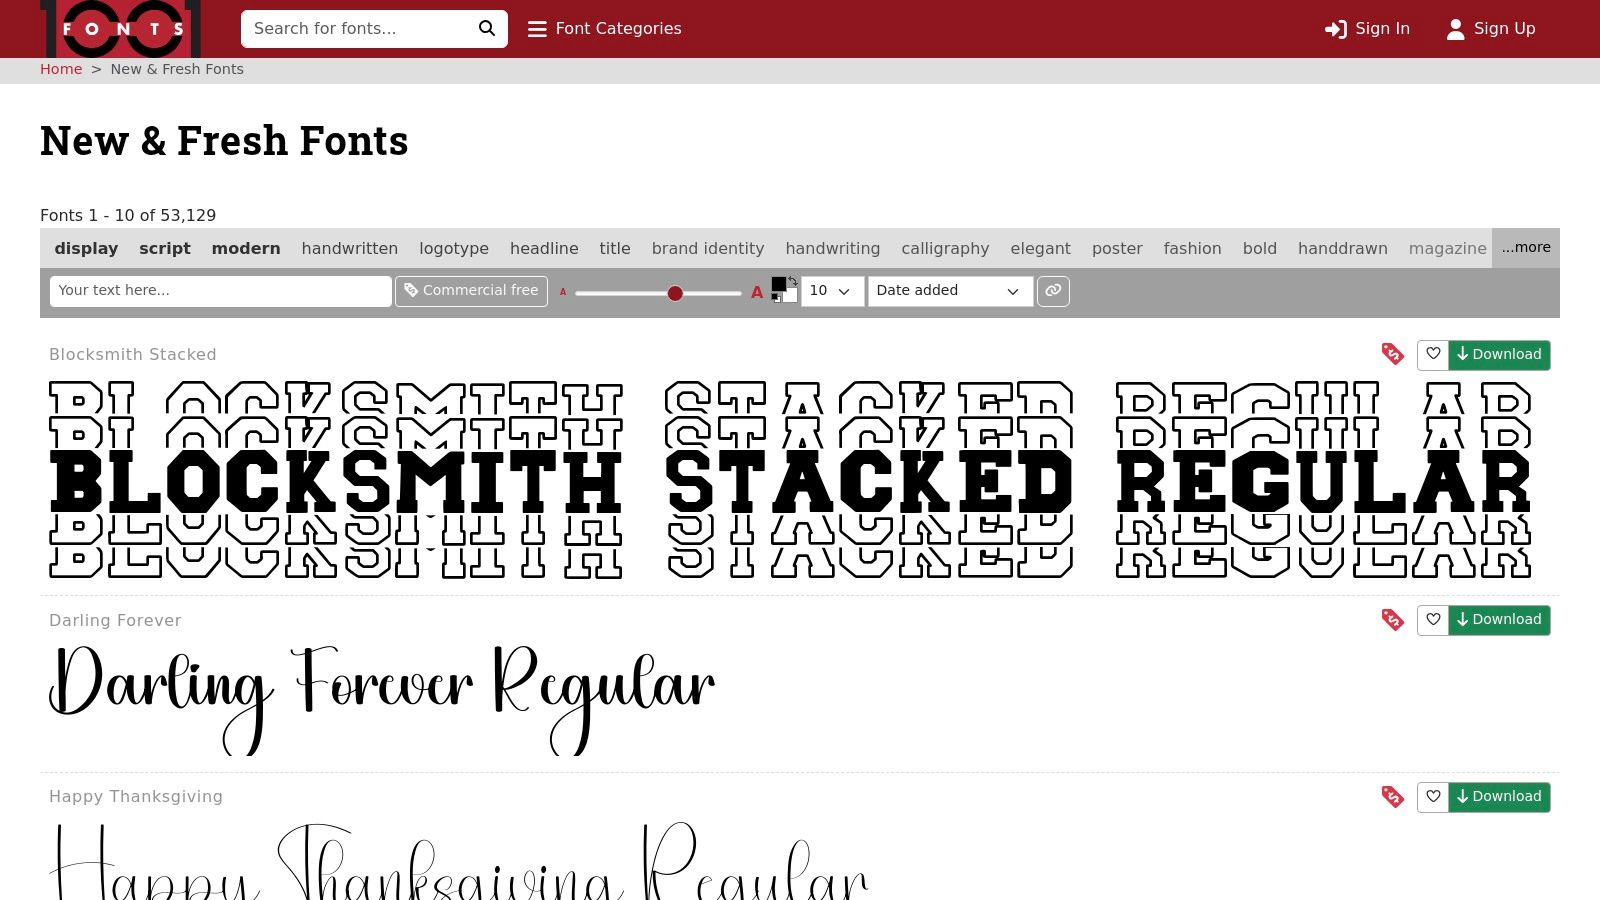Filter fonts by handdrawn tag
1600x900 pixels.
pos(1343,248)
